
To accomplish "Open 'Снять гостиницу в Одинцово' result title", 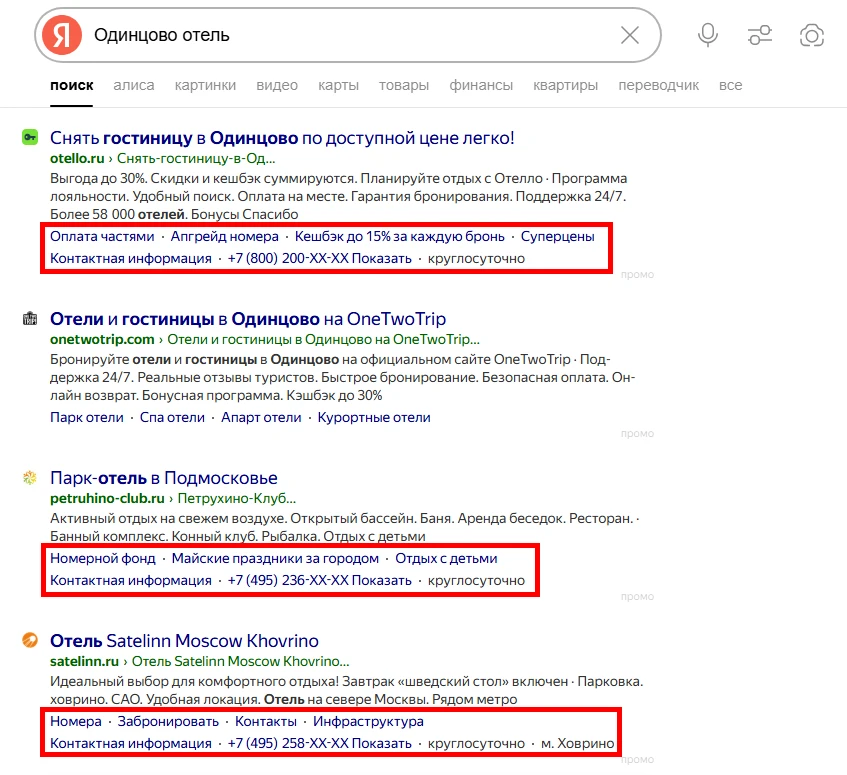I will coord(282,138).
